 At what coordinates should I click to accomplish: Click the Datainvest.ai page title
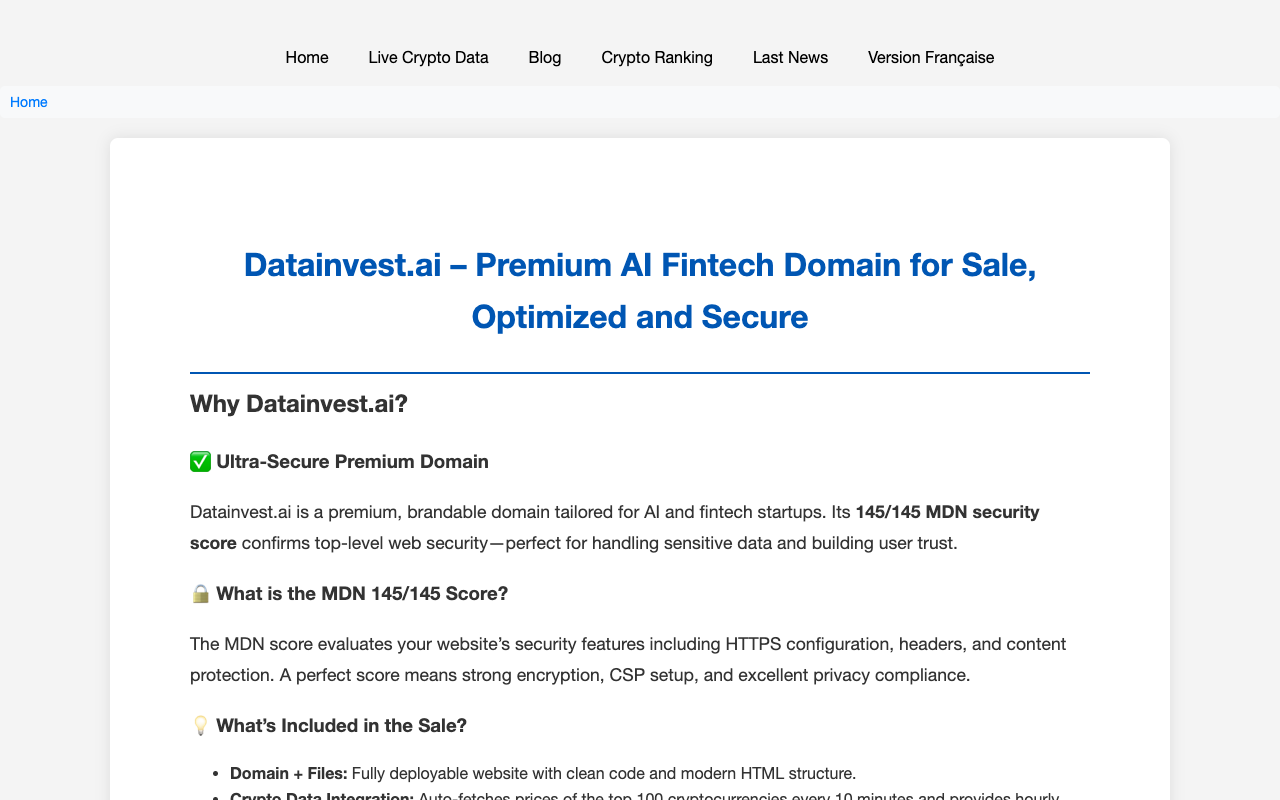tap(640, 291)
